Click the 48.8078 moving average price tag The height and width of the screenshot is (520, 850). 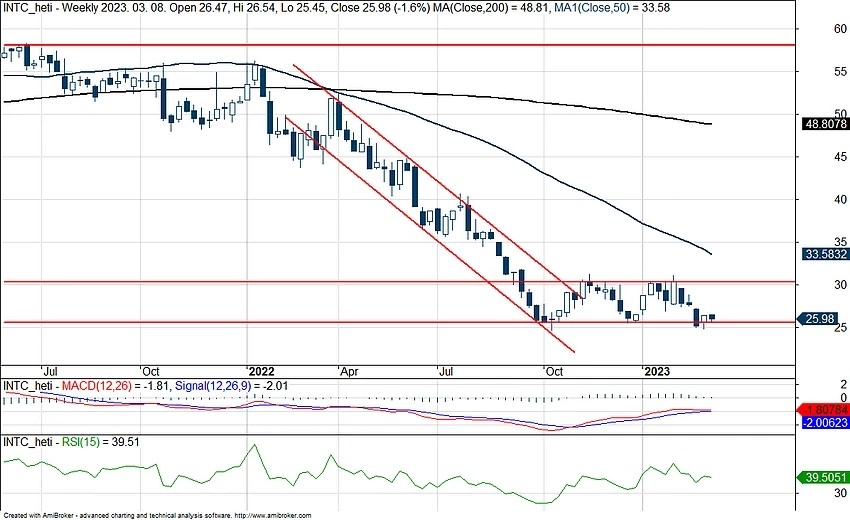(825, 125)
